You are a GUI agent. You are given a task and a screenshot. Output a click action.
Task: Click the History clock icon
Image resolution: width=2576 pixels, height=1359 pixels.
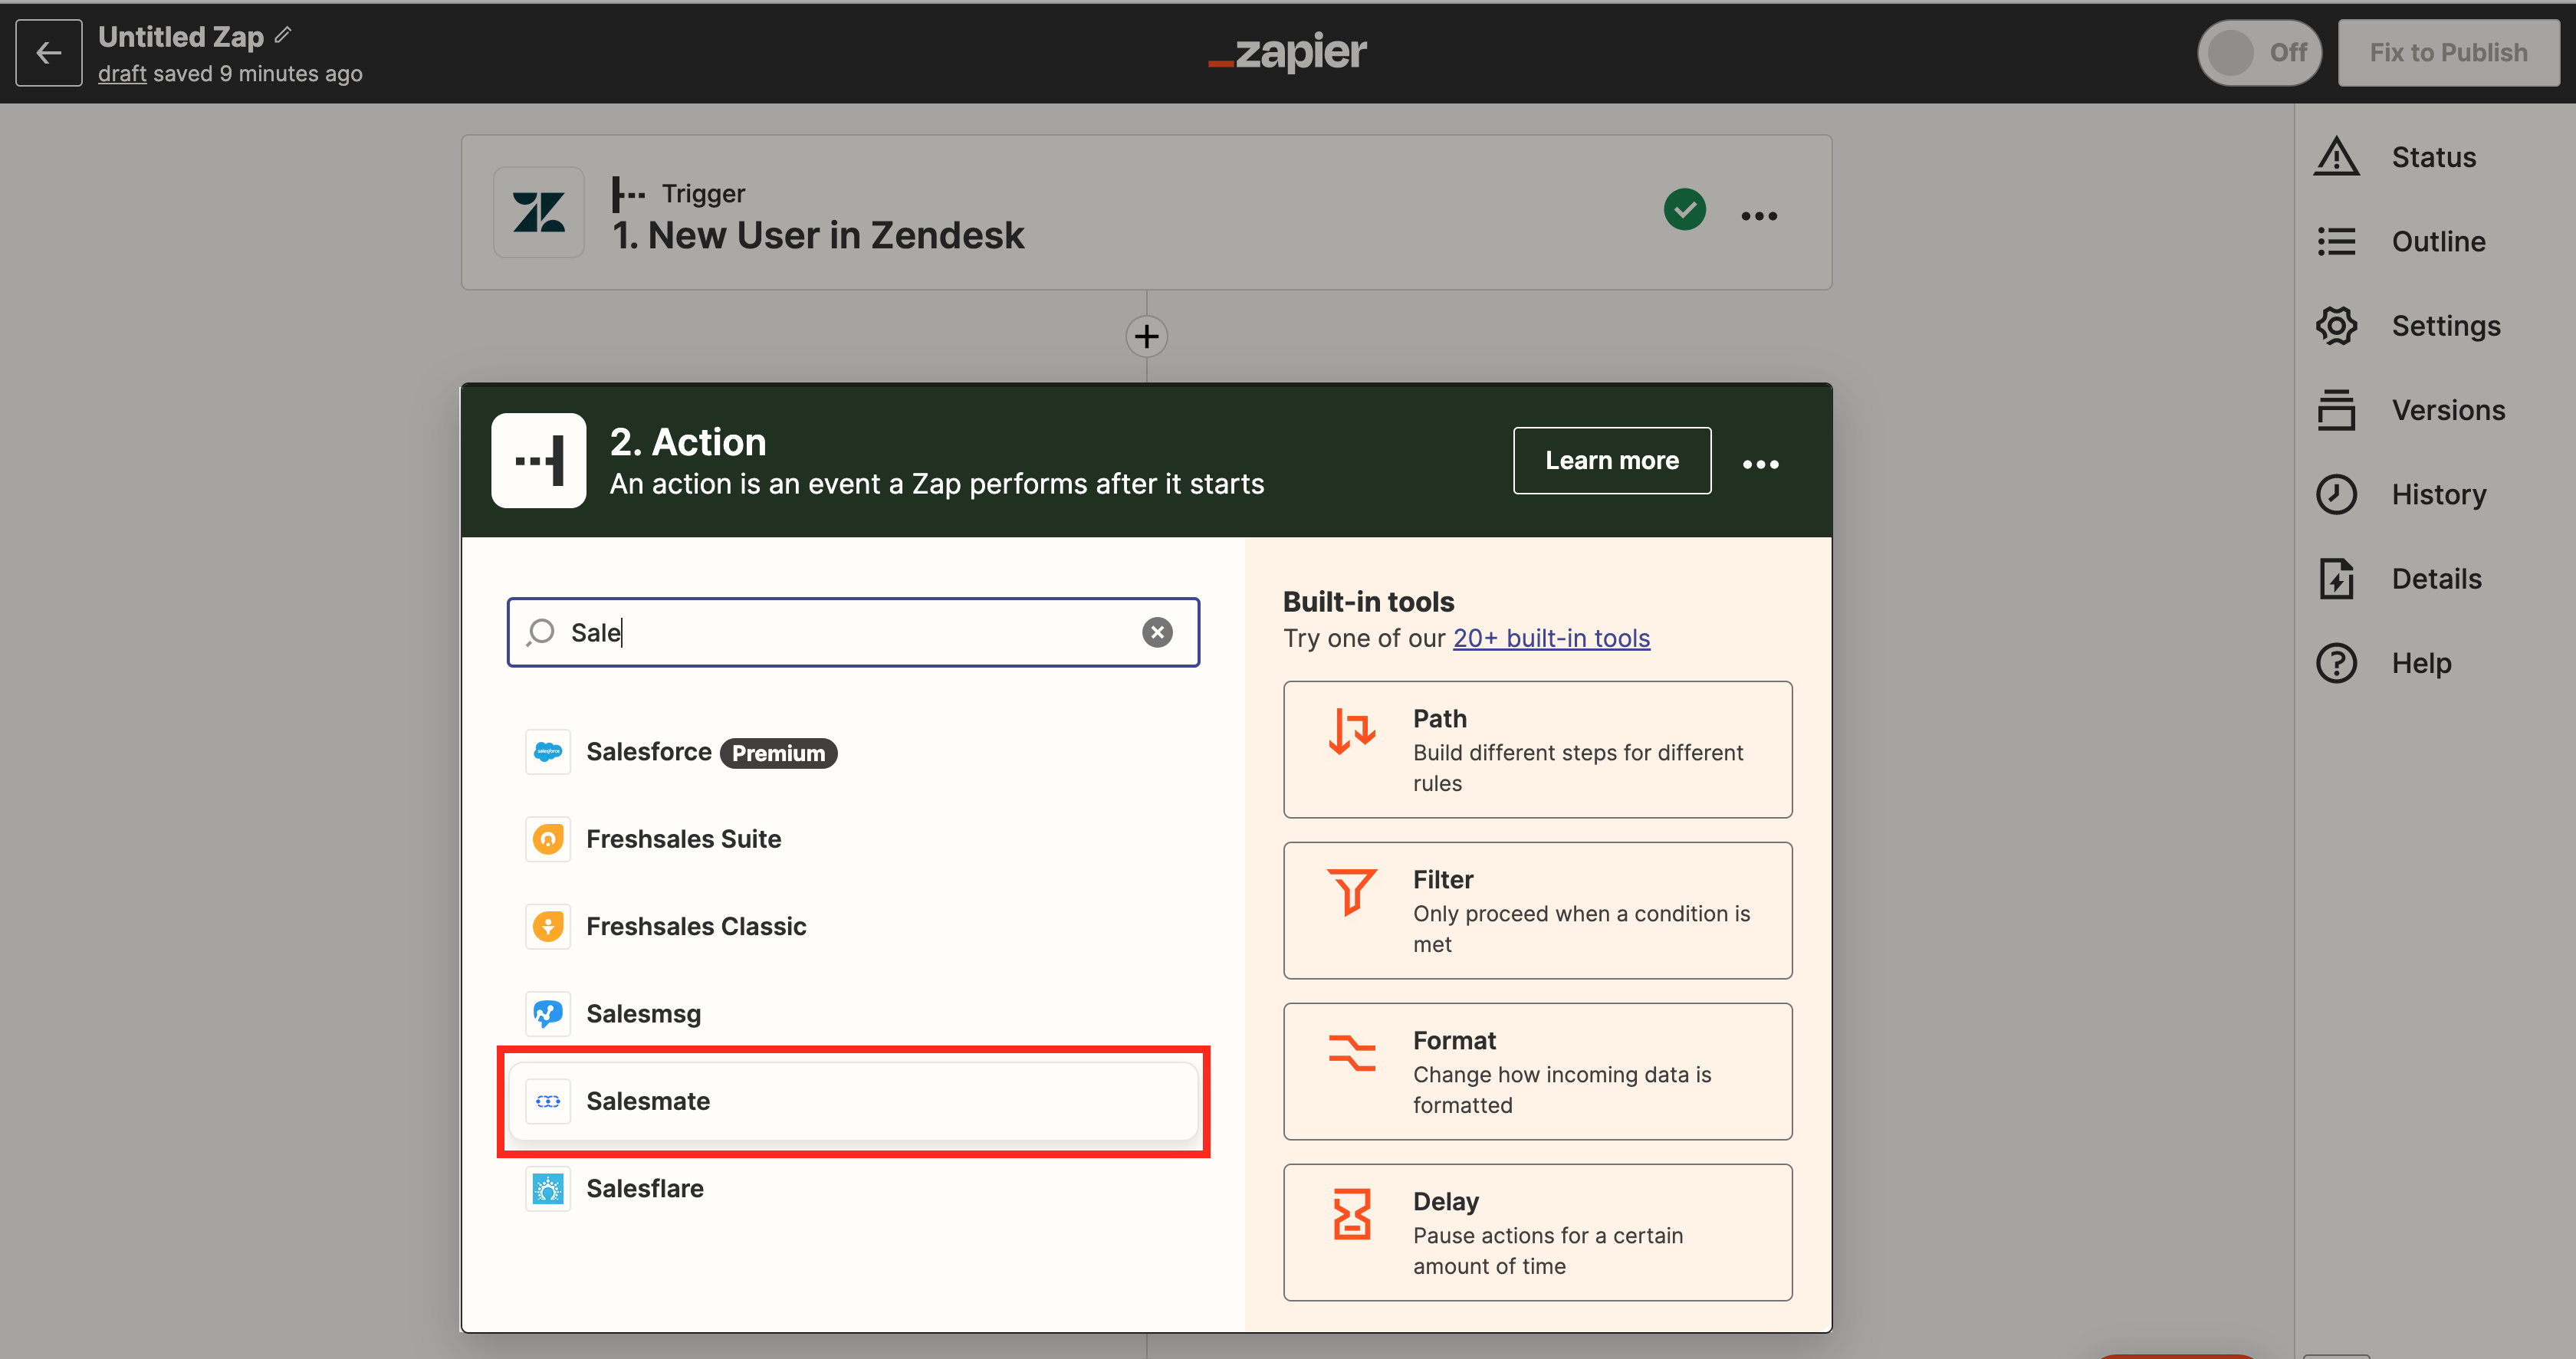[2336, 495]
